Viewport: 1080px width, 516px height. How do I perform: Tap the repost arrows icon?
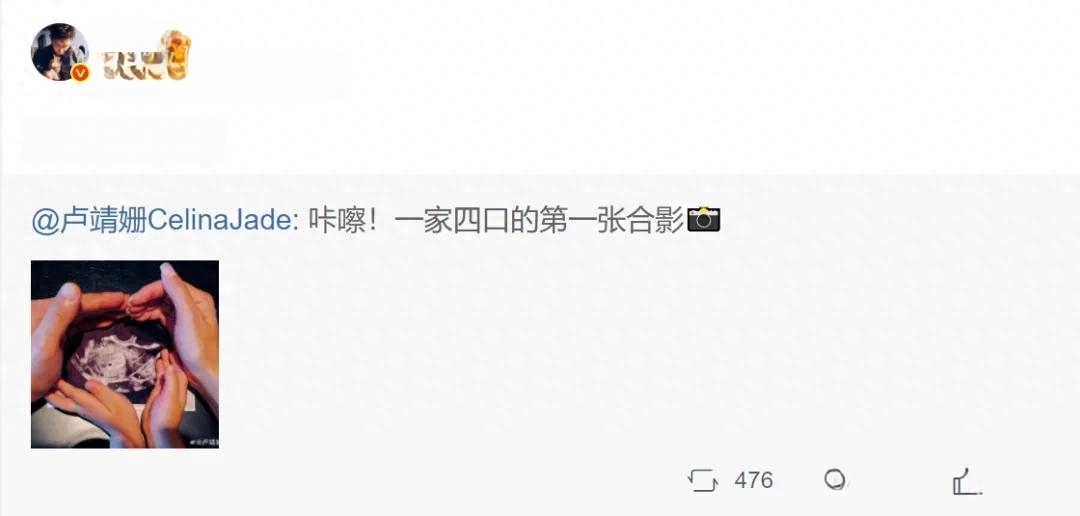point(703,480)
